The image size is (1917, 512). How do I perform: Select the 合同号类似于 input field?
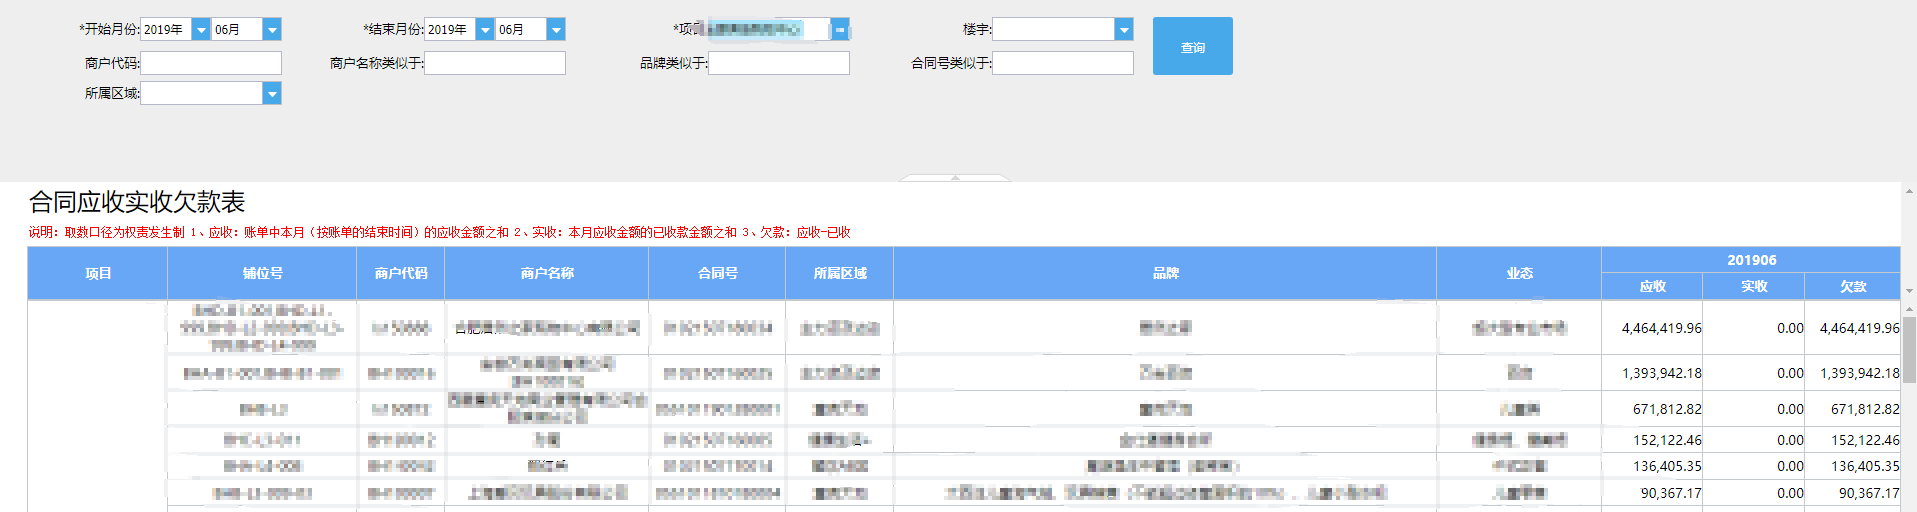[x=1063, y=63]
